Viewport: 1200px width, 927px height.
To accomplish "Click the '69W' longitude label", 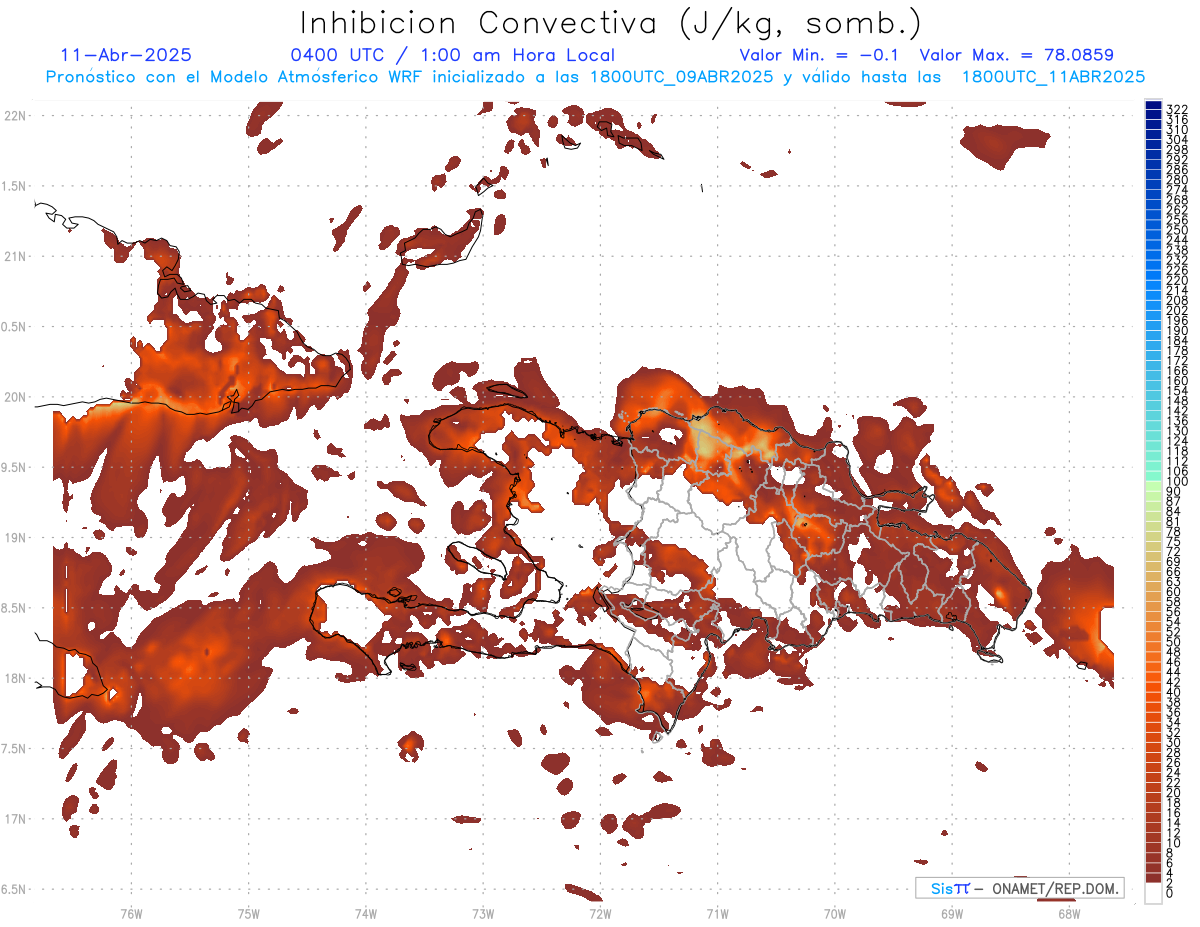I will tap(952, 913).
